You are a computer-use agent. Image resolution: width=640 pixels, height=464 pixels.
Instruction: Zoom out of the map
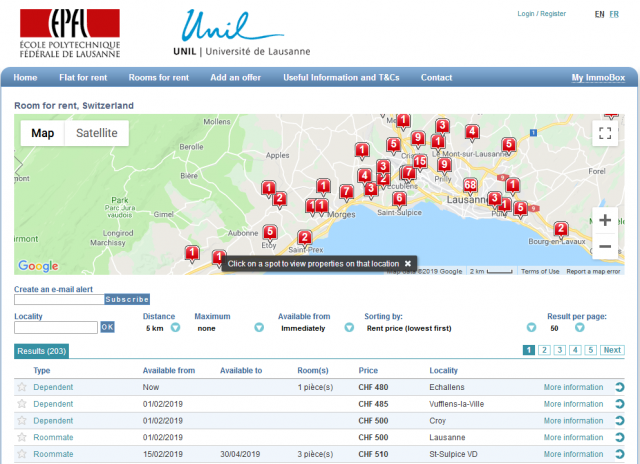[604, 246]
